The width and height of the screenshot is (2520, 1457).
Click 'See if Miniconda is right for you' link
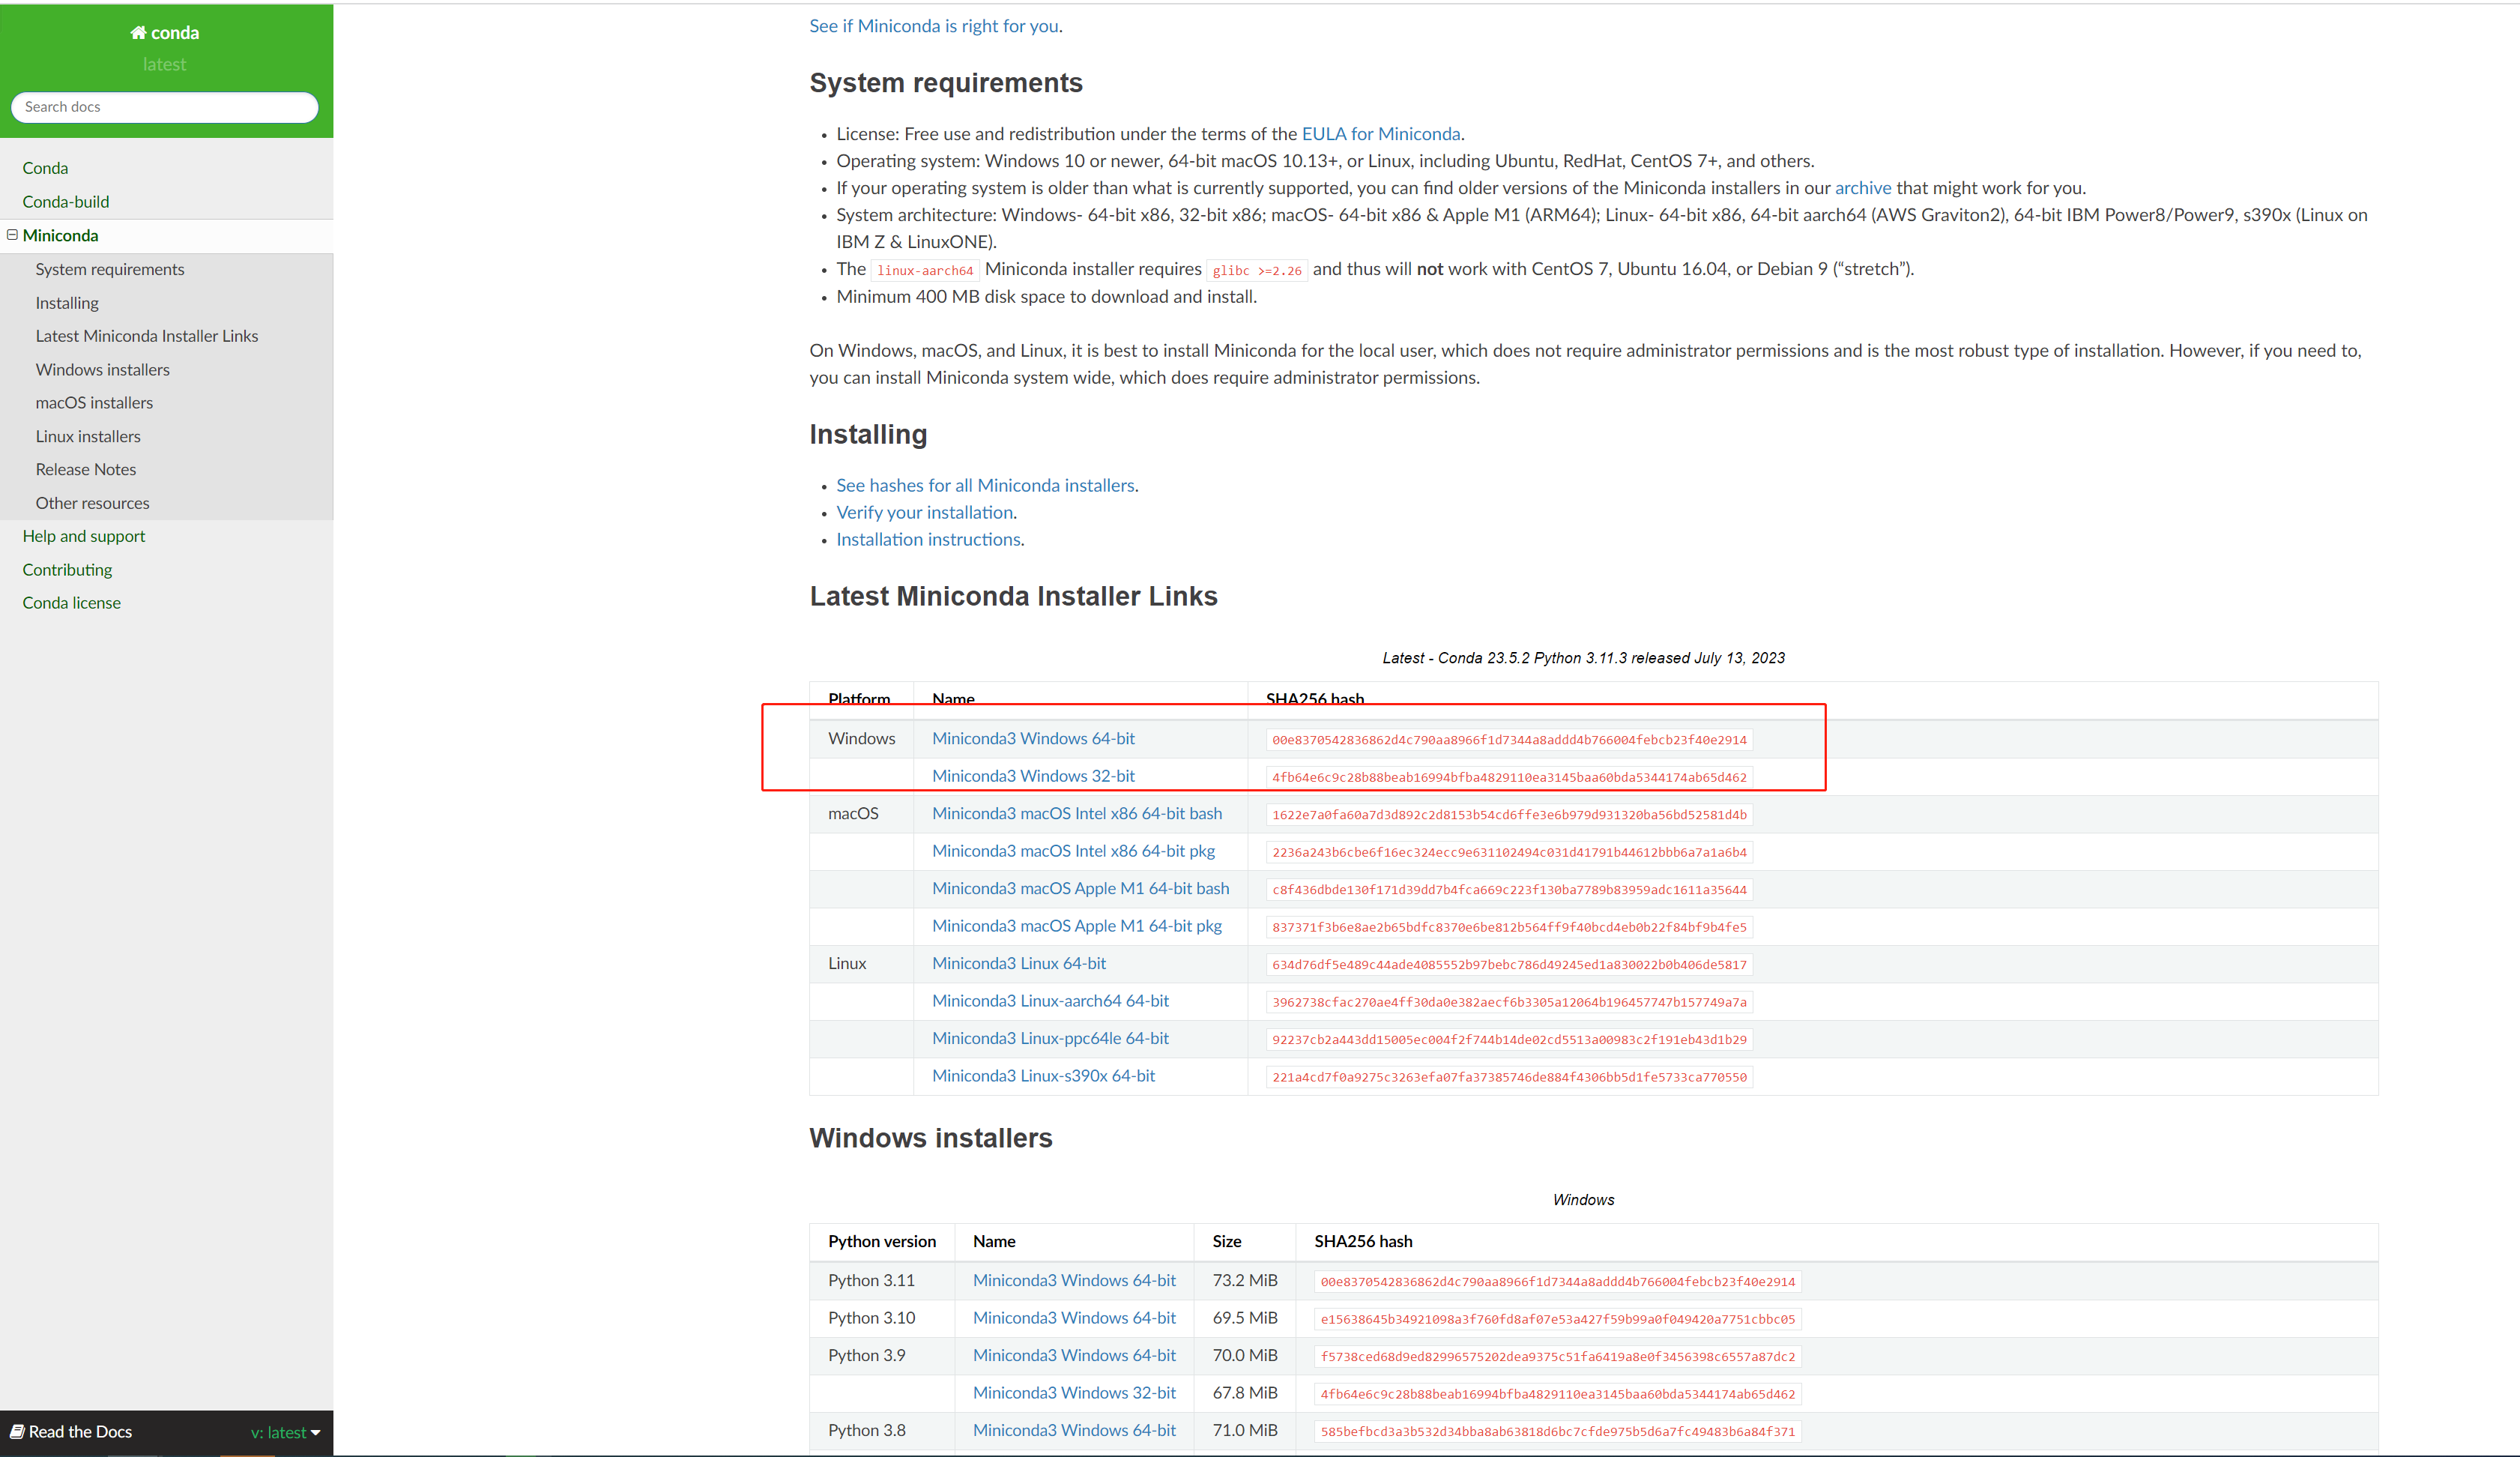click(934, 26)
